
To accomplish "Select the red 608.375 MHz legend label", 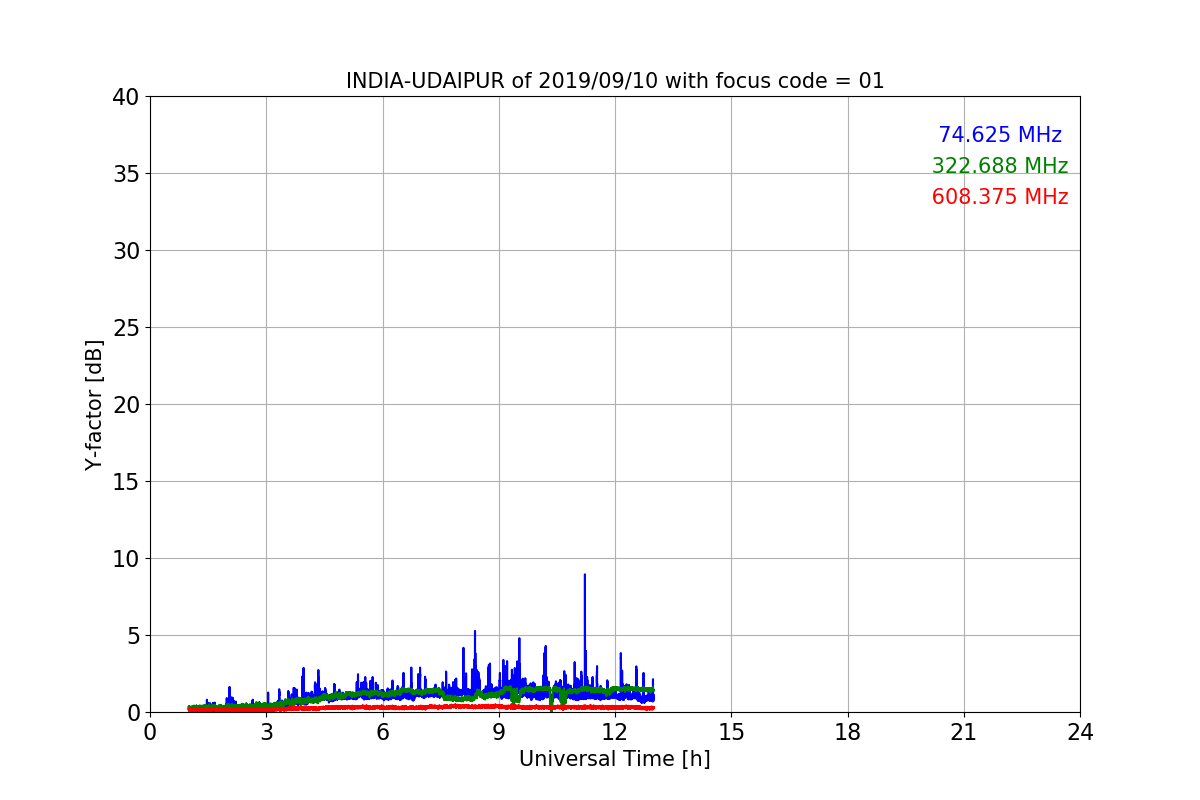I will 1000,197.
